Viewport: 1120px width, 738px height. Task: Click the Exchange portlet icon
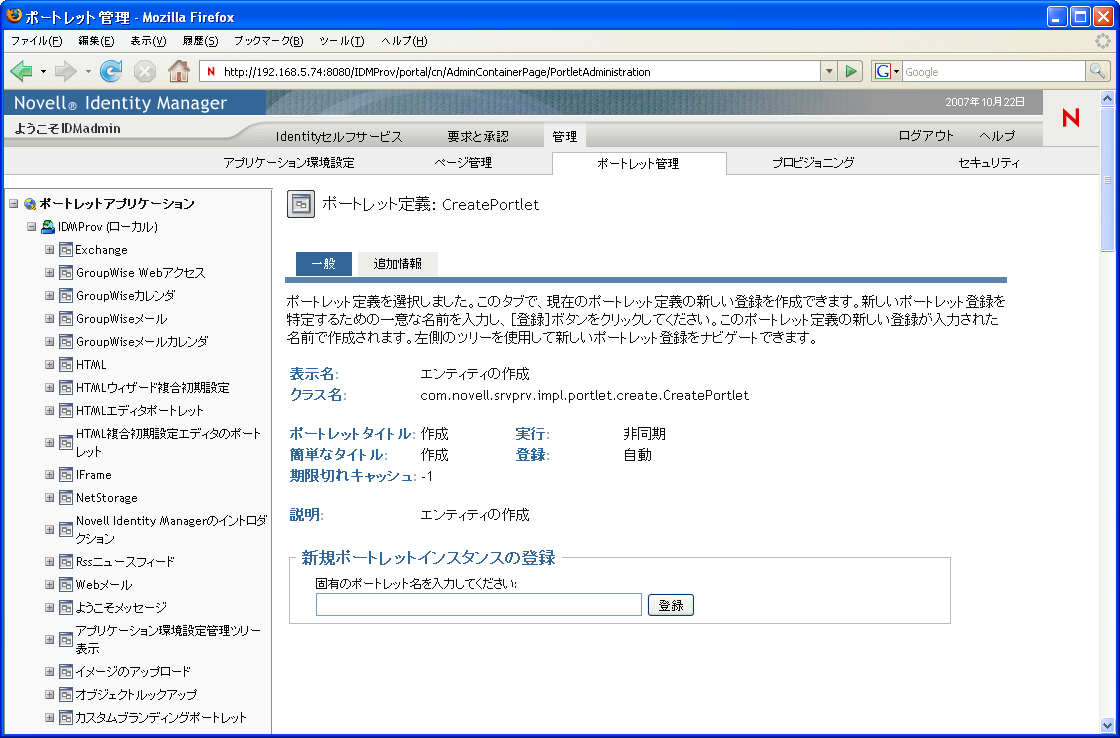click(66, 250)
